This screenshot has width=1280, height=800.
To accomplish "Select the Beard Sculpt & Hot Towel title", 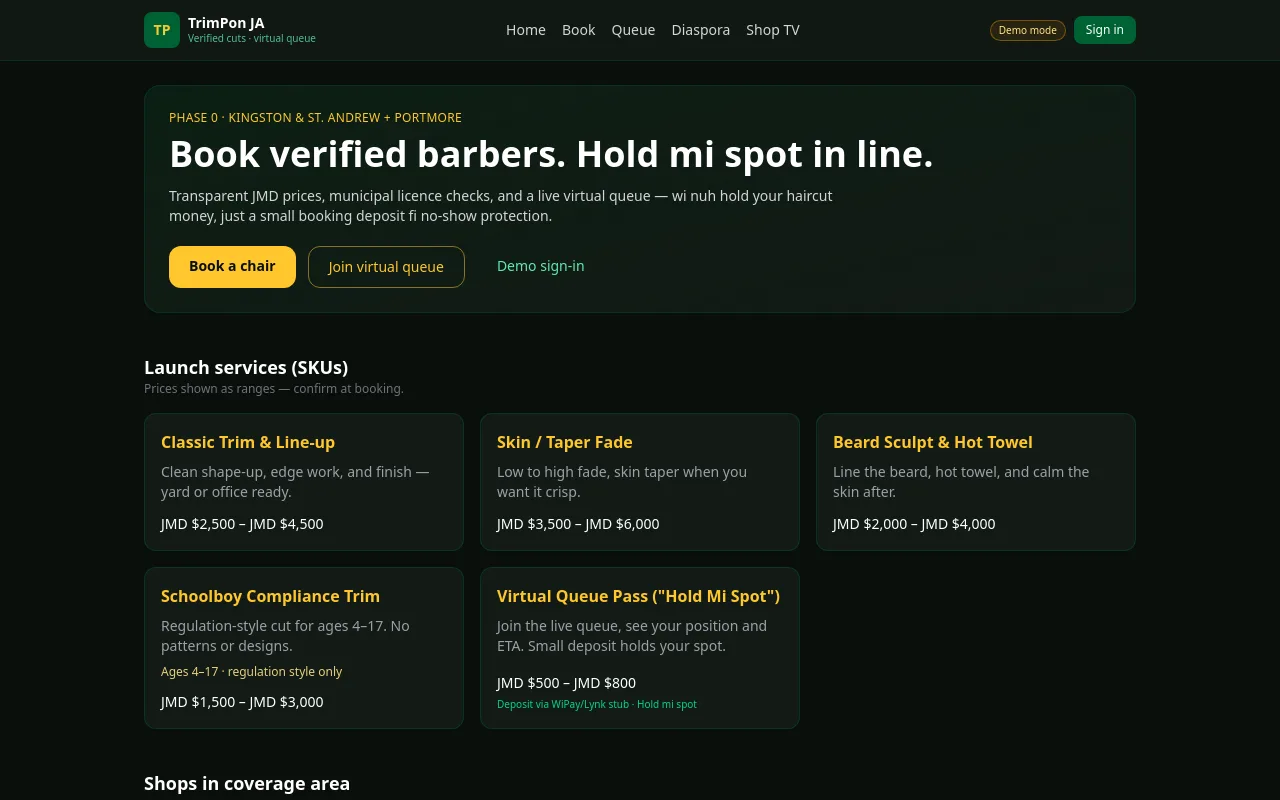I will 933,442.
